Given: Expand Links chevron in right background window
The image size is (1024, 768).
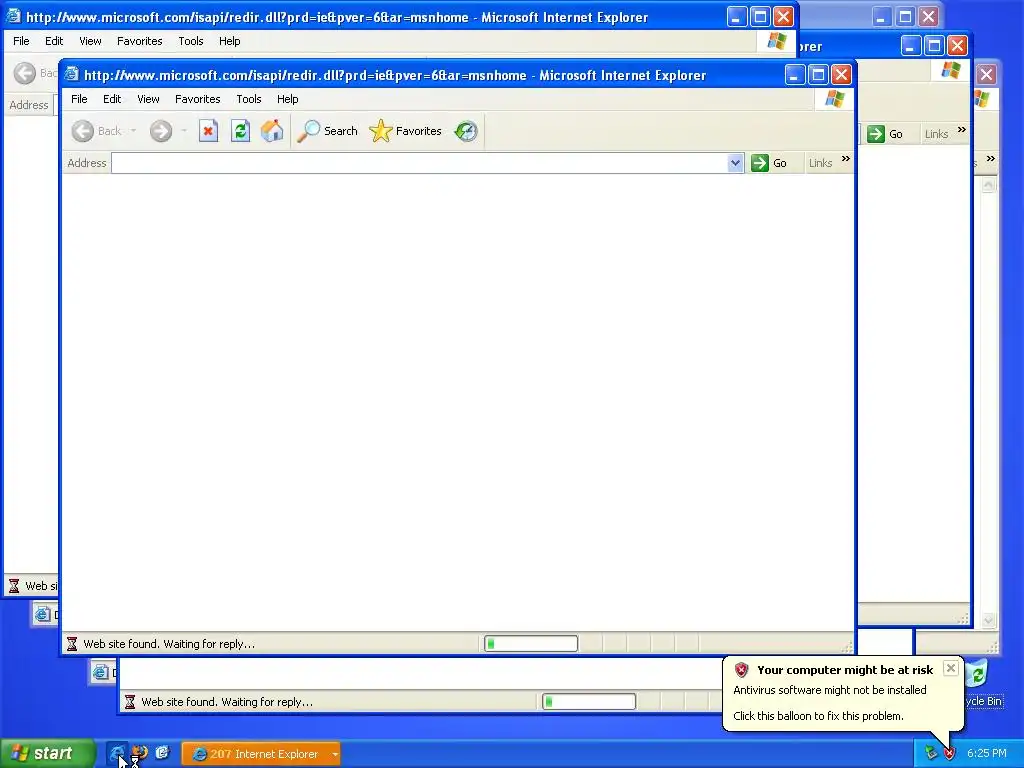Looking at the screenshot, I should (962, 130).
